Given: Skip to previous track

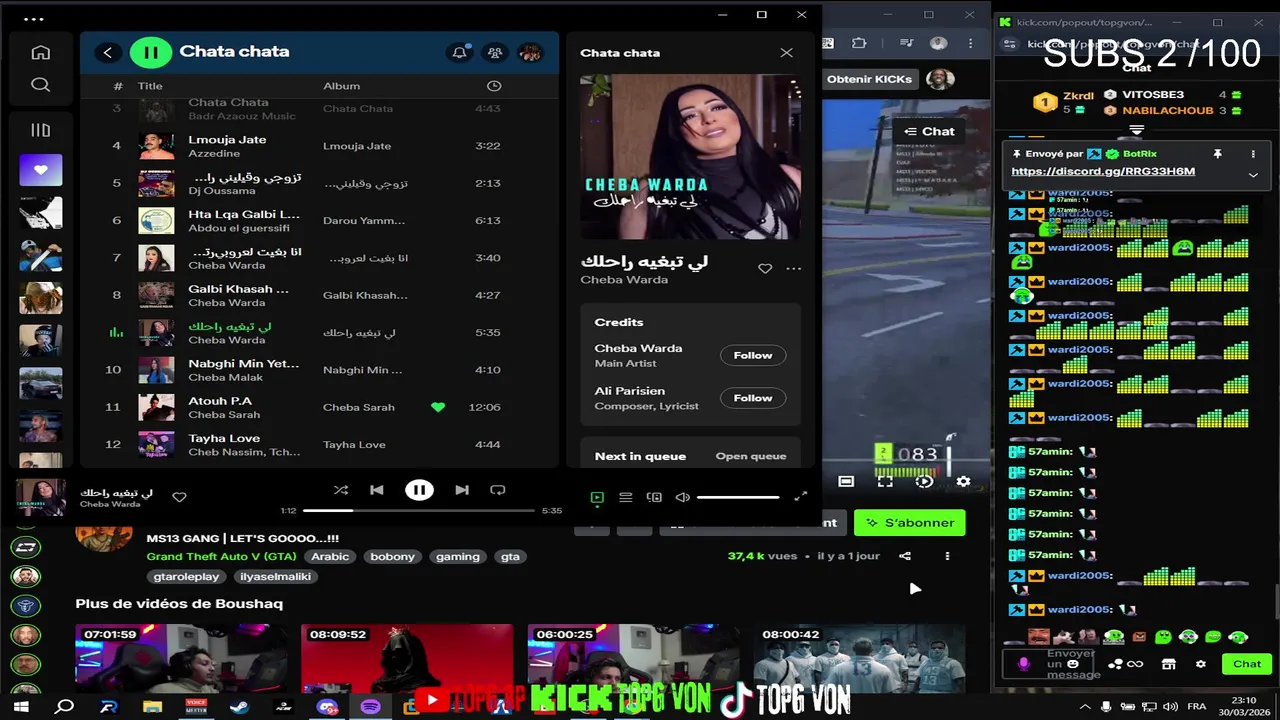Looking at the screenshot, I should pyautogui.click(x=376, y=490).
